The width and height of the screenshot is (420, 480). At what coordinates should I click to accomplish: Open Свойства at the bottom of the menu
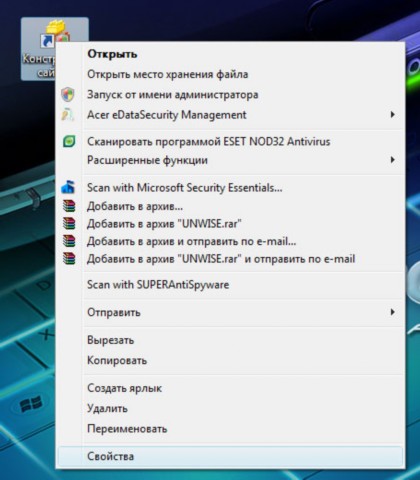tap(230, 456)
